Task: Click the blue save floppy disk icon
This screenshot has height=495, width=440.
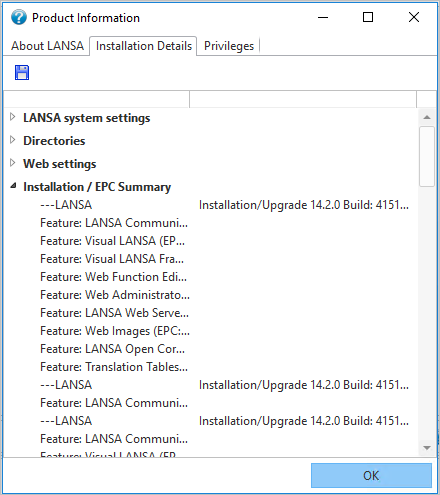Action: pyautogui.click(x=22, y=73)
